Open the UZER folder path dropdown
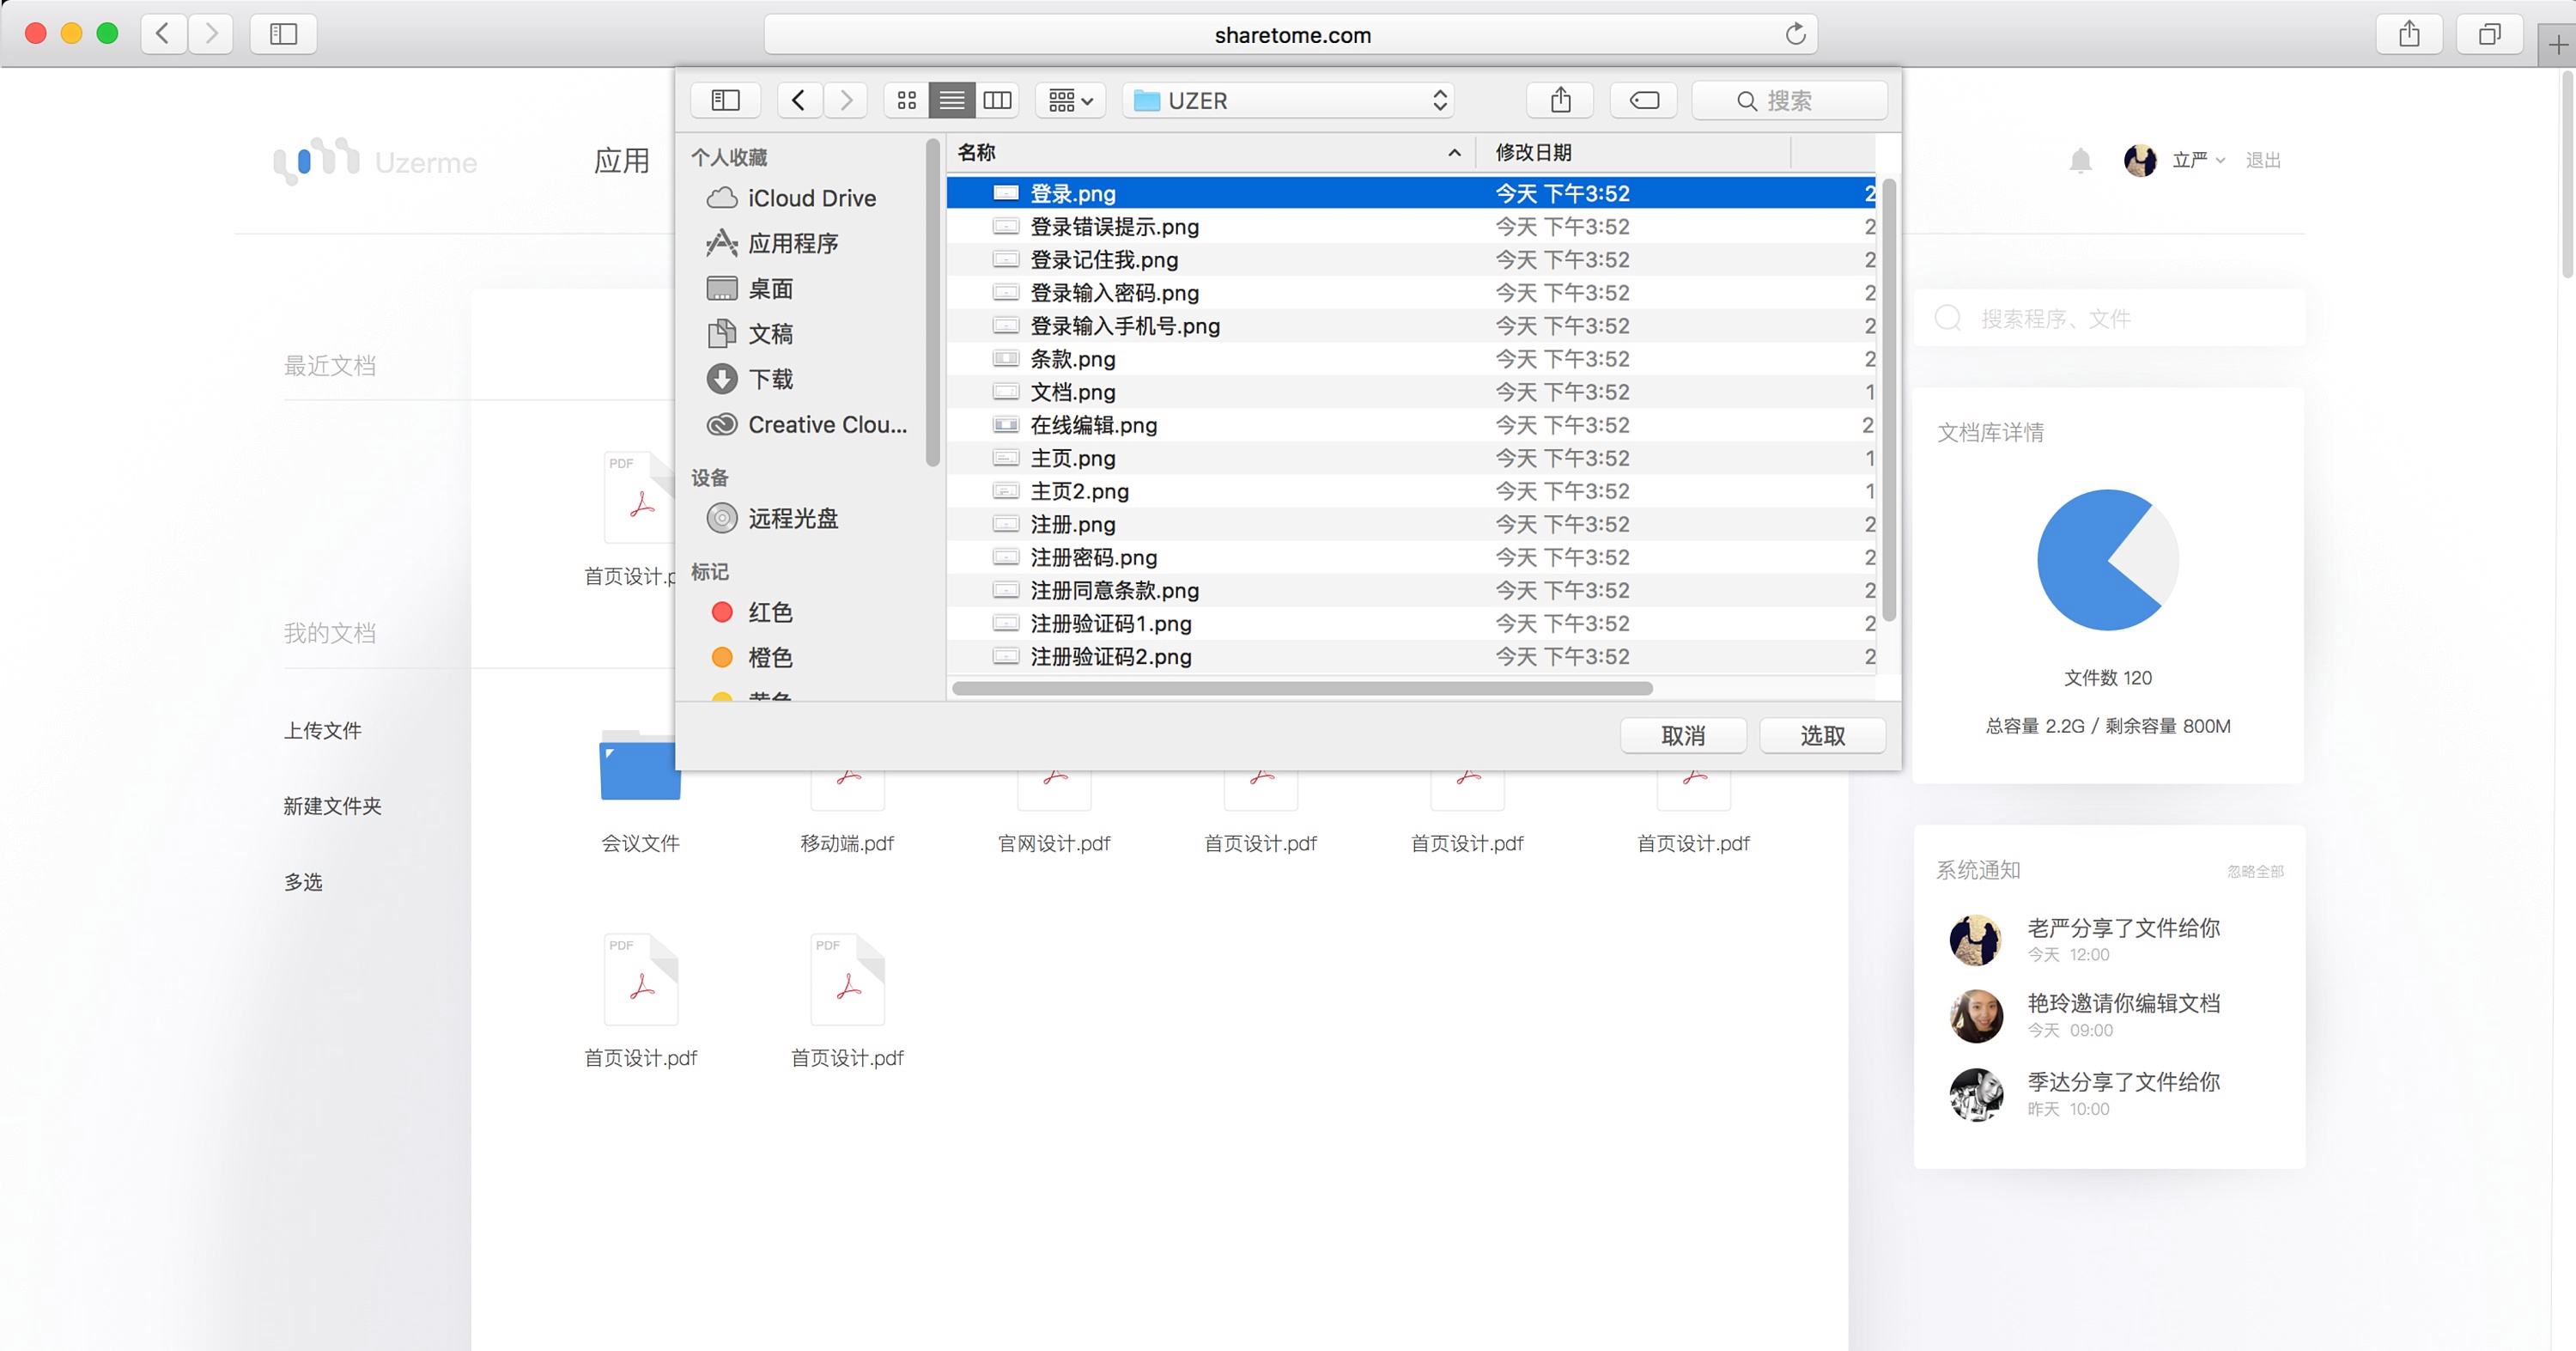 [1288, 100]
